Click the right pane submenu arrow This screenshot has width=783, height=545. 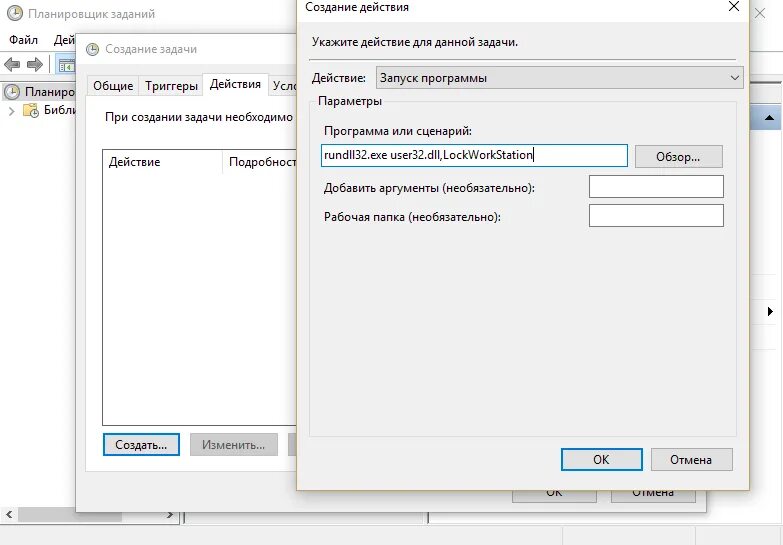pyautogui.click(x=770, y=312)
